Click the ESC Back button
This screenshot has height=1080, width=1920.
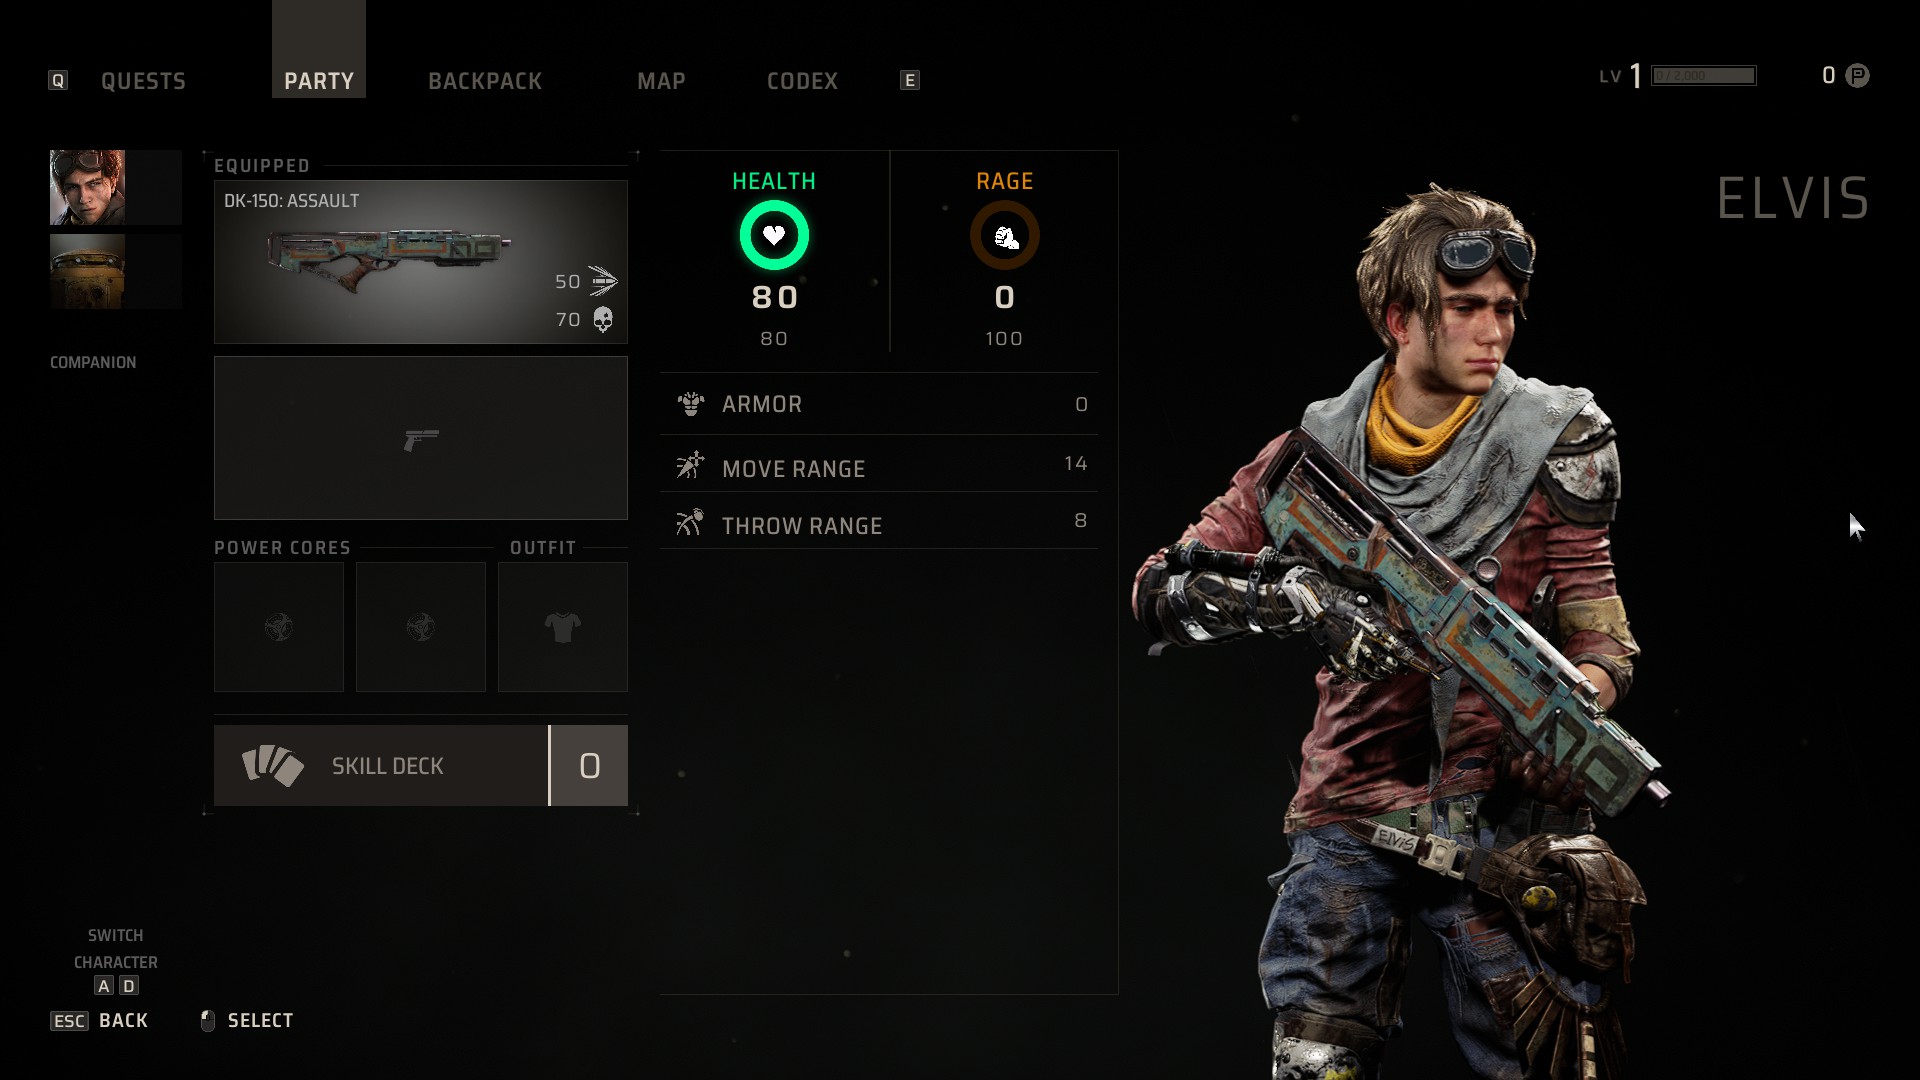(x=99, y=1021)
